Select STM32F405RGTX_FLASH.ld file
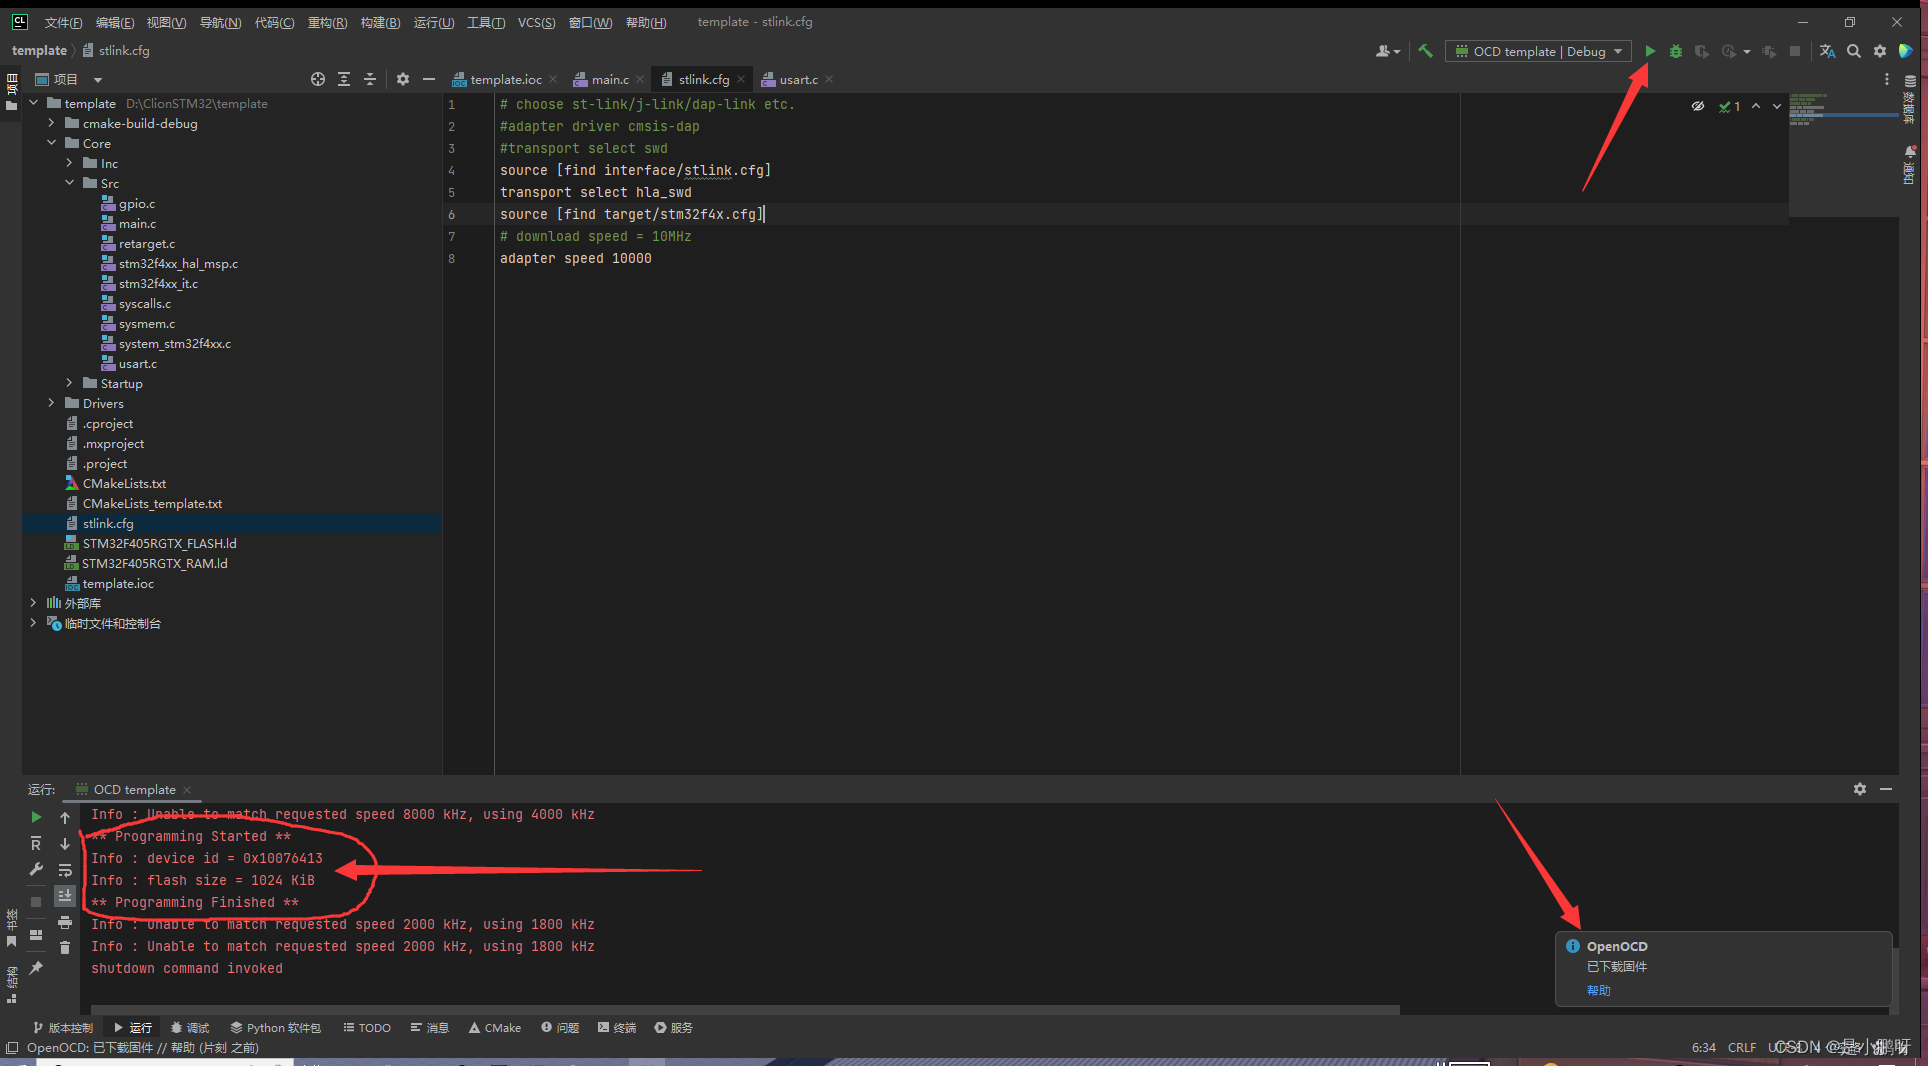 (x=159, y=543)
